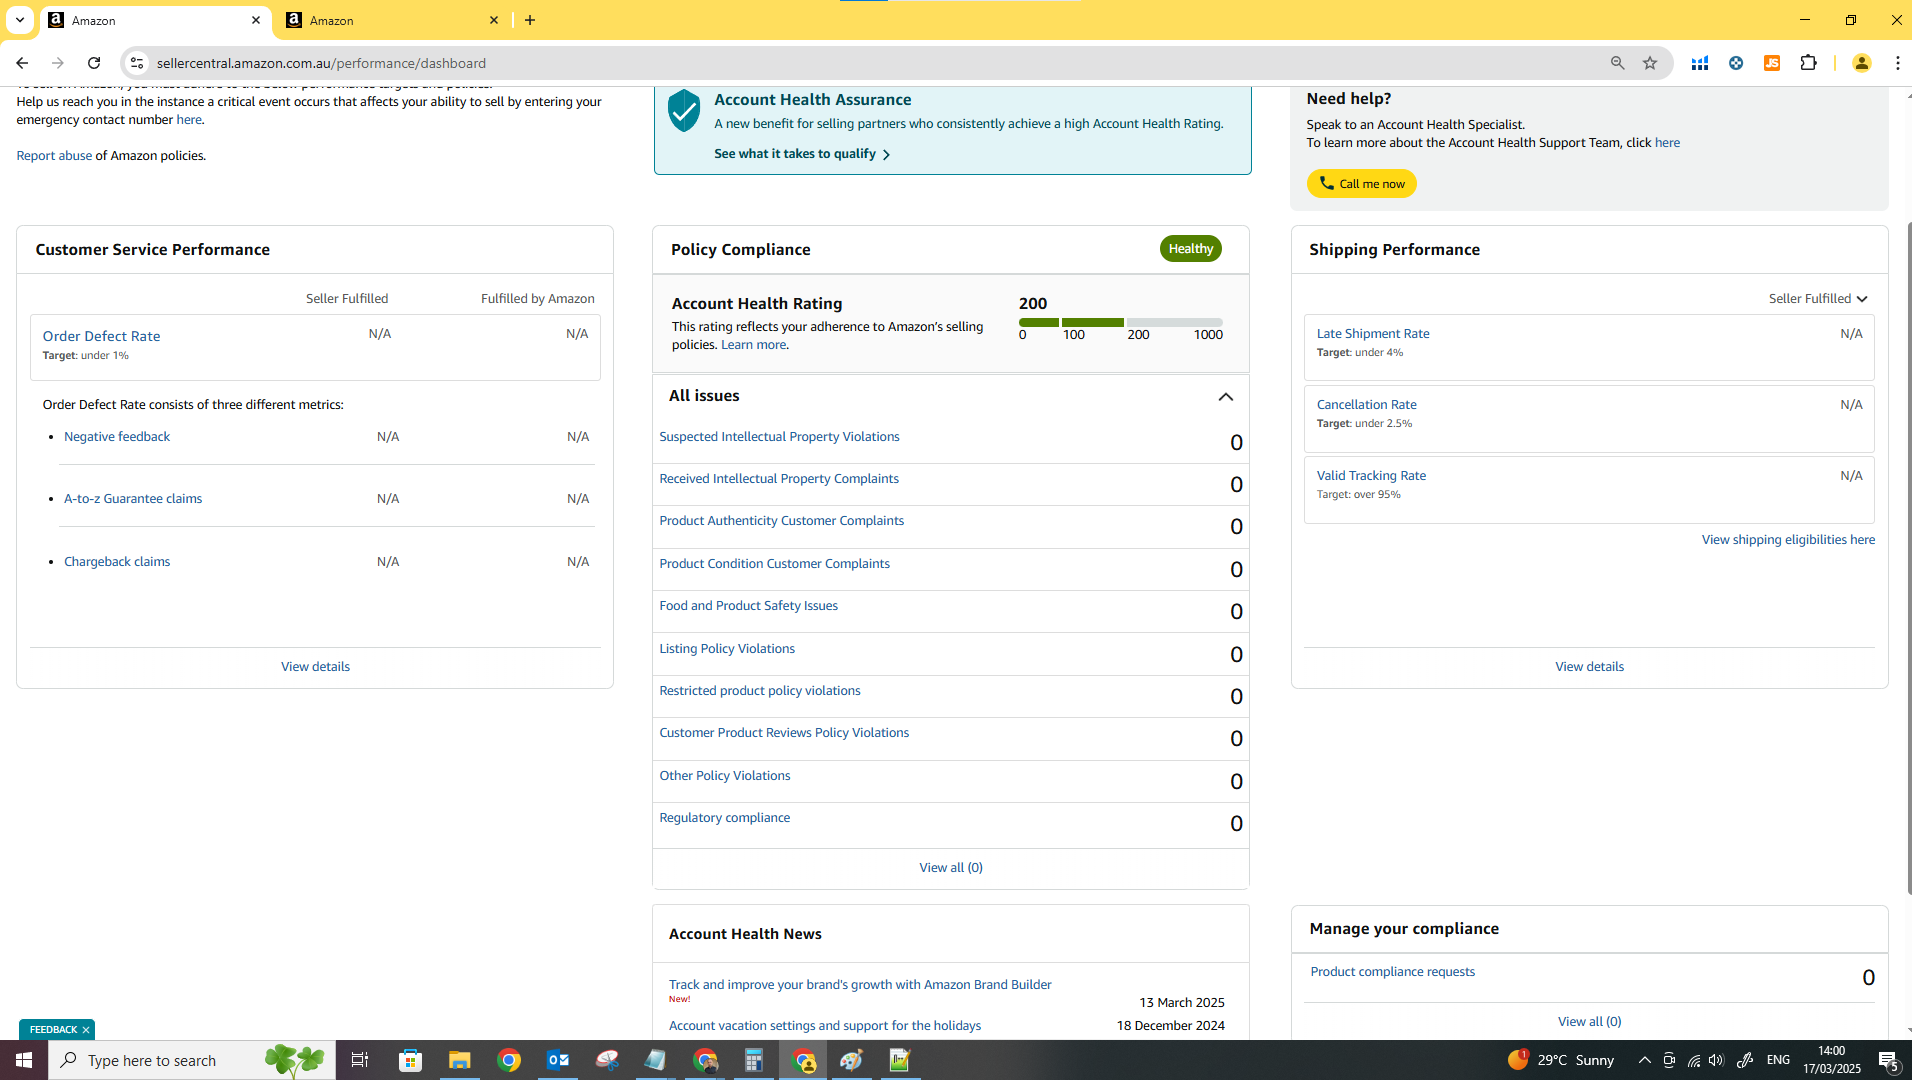Open the Seller Fulfilled dropdown
1912x1080 pixels.
coord(1818,299)
